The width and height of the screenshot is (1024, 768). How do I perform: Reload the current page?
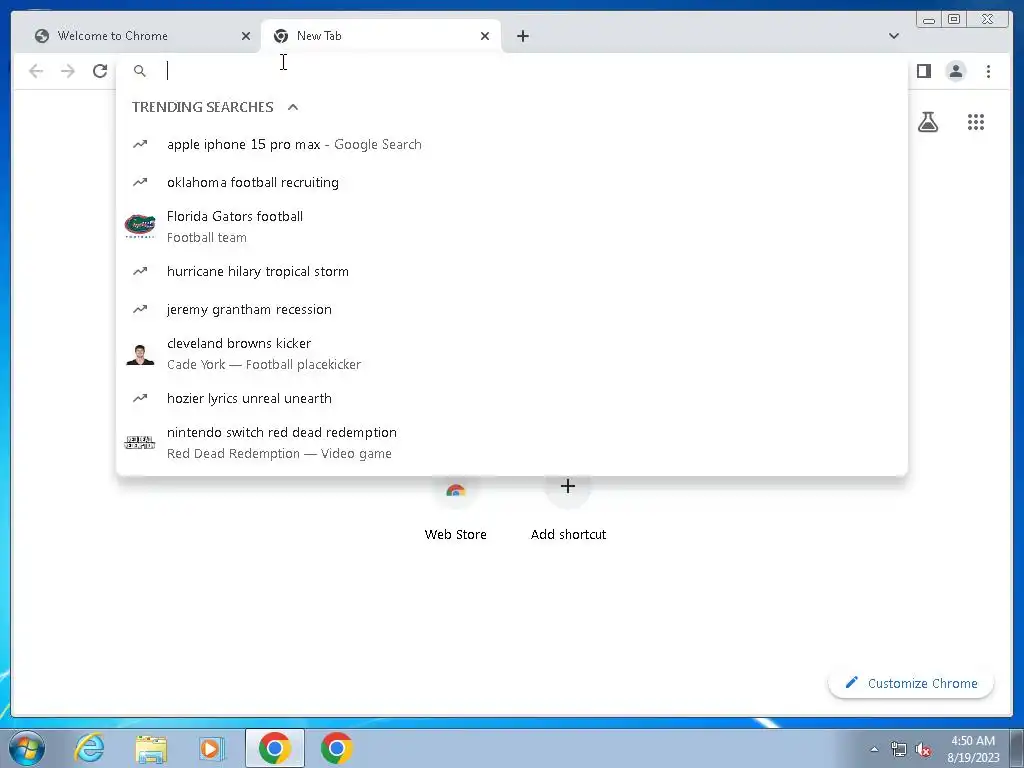coord(100,71)
